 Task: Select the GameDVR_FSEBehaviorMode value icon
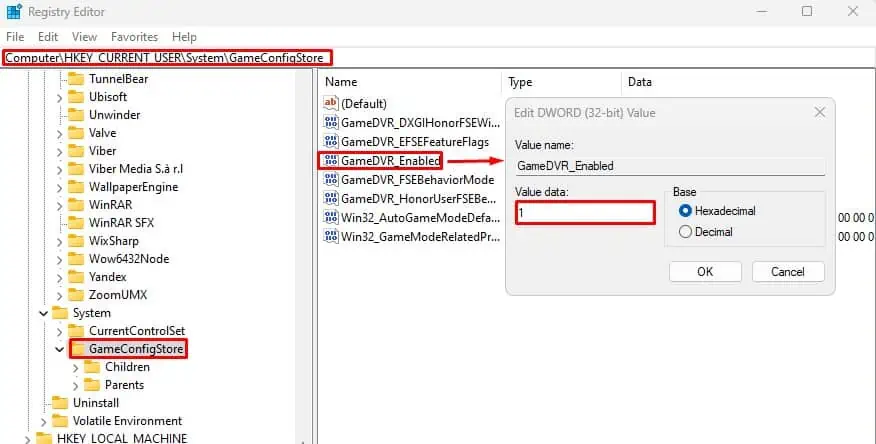(x=331, y=180)
